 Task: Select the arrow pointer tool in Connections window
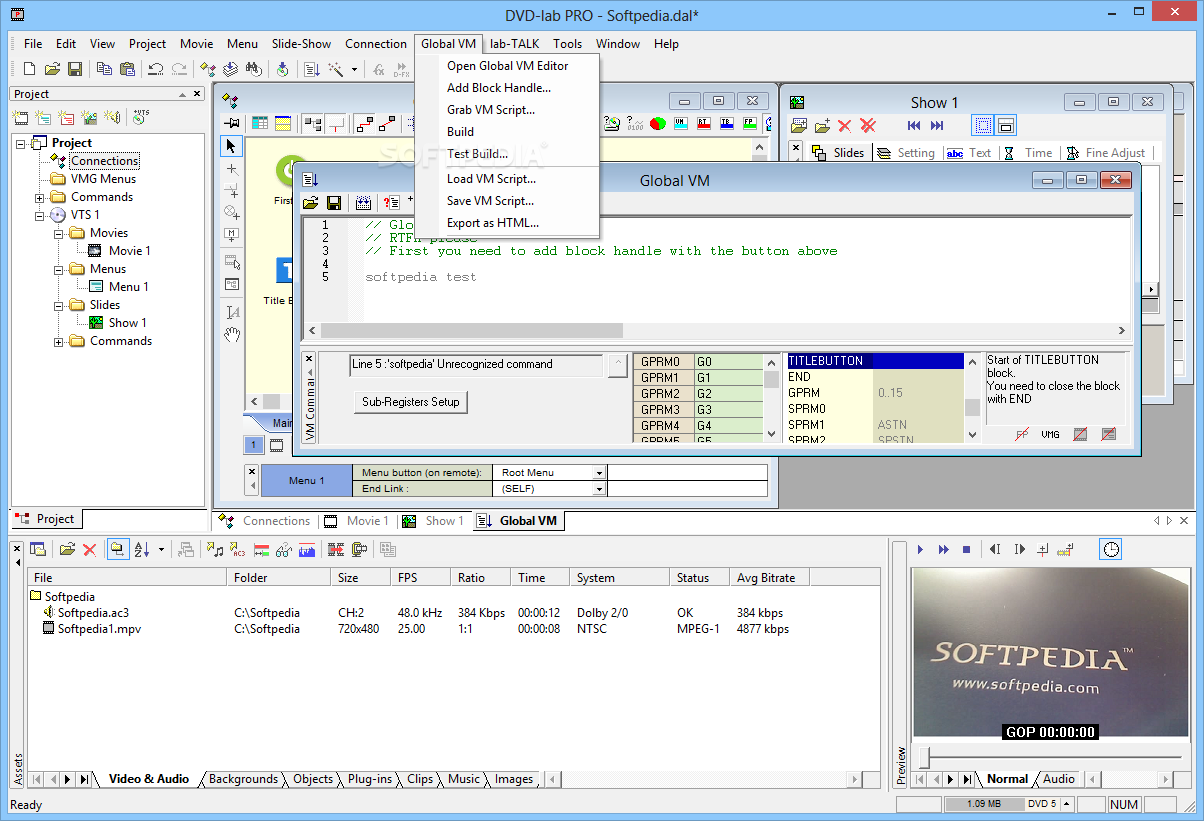point(232,146)
